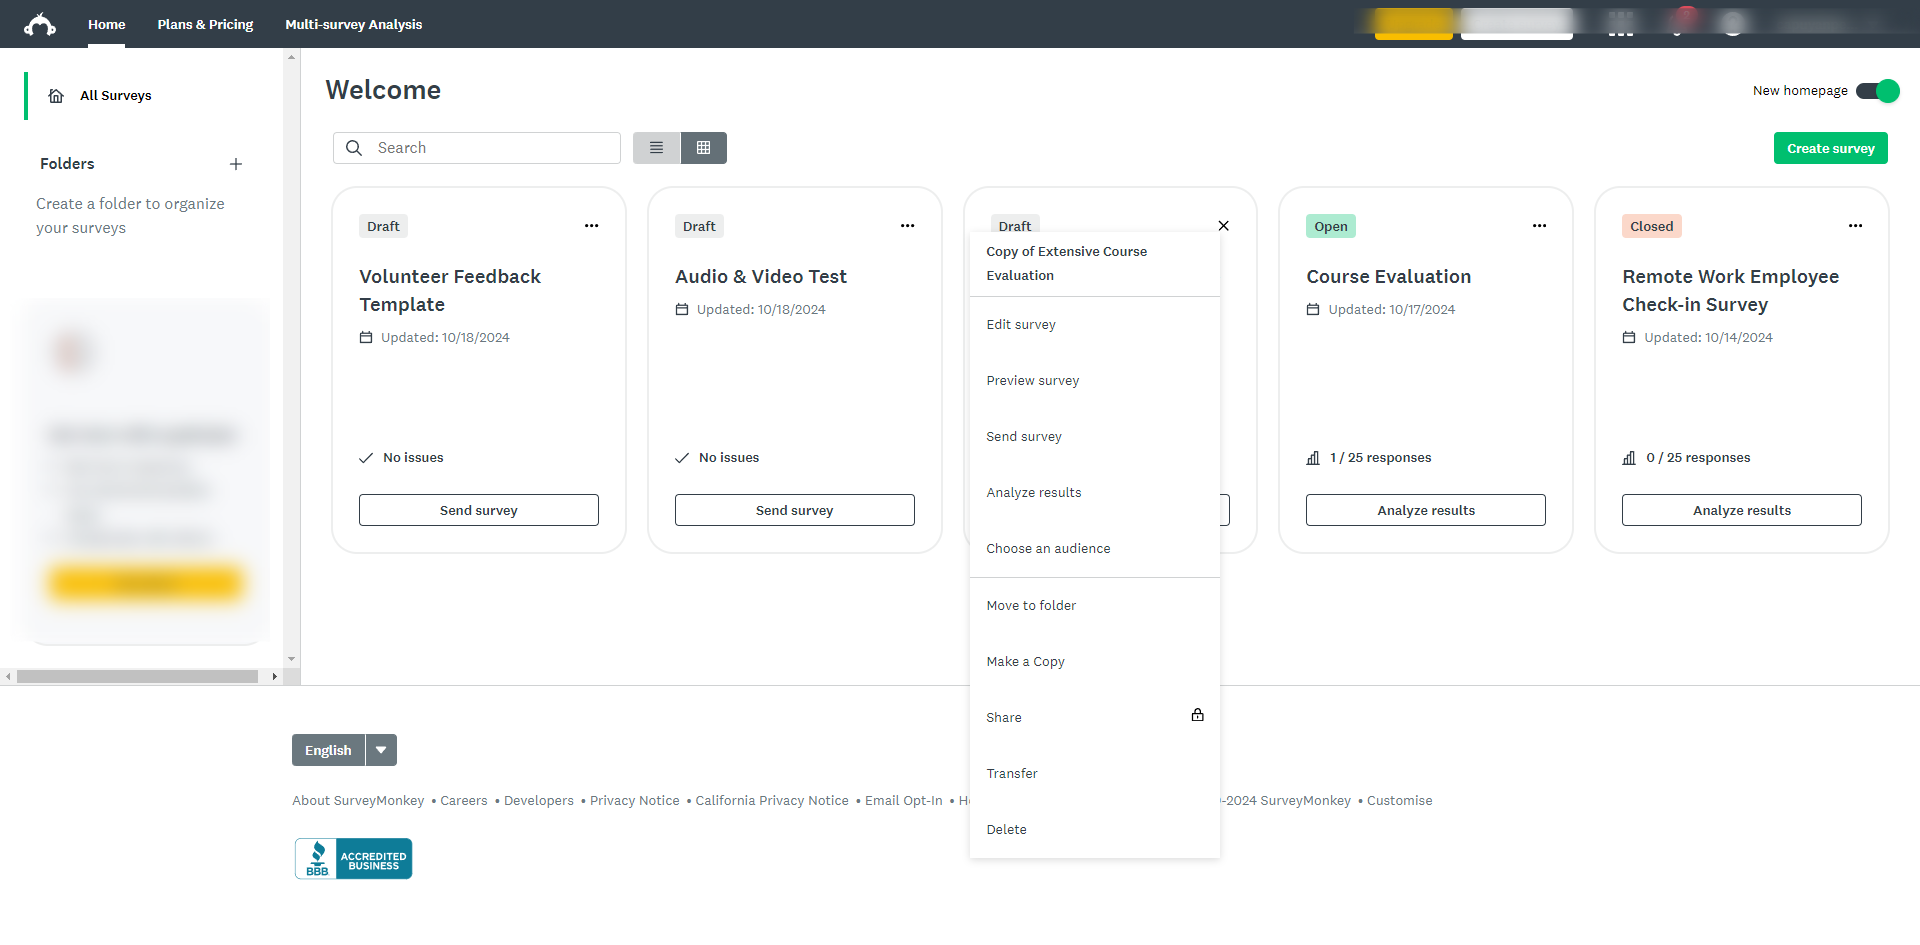Close the survey options menu
This screenshot has width=1920, height=945.
(1224, 226)
